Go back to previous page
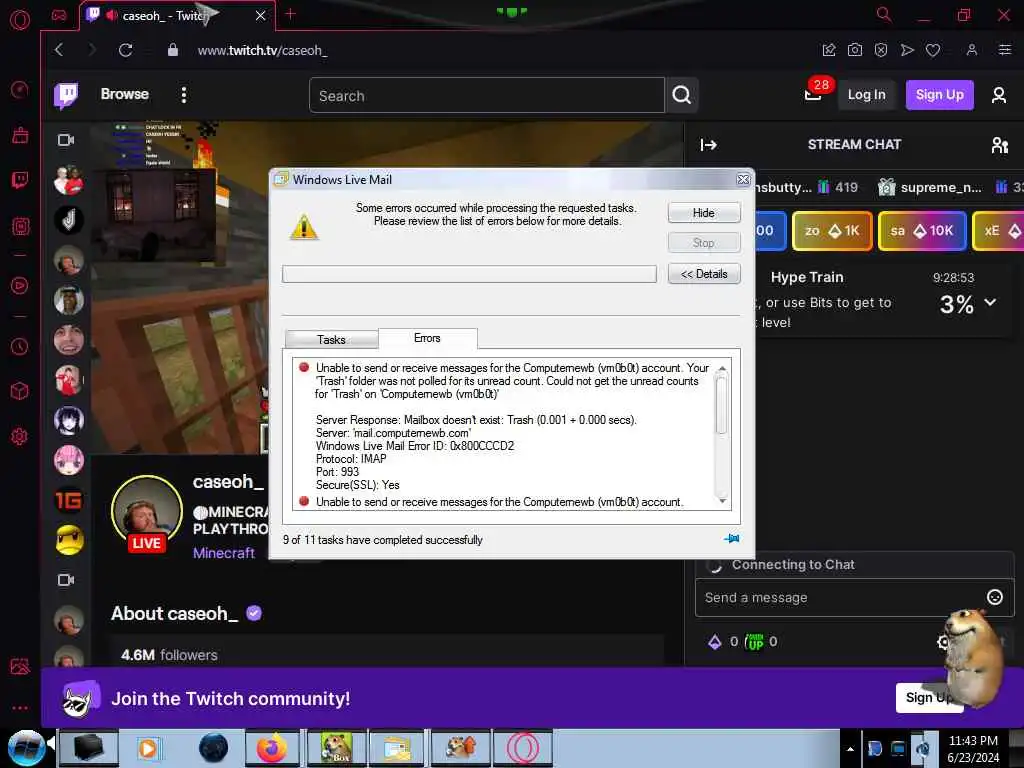Viewport: 1024px width, 768px height. click(x=59, y=50)
